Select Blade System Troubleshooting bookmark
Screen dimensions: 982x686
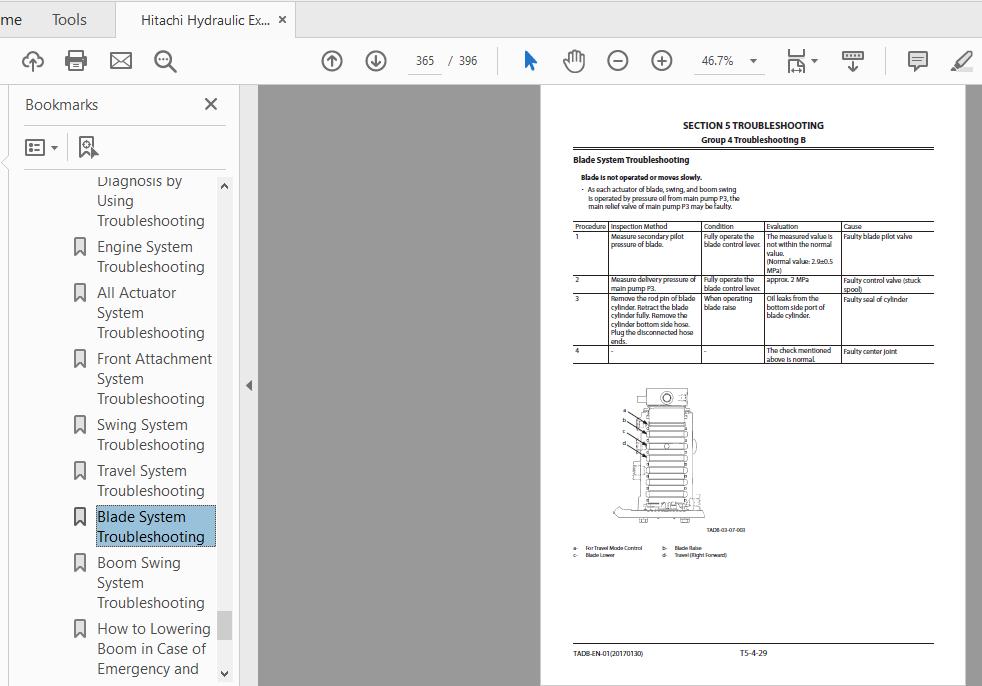pyautogui.click(x=156, y=526)
